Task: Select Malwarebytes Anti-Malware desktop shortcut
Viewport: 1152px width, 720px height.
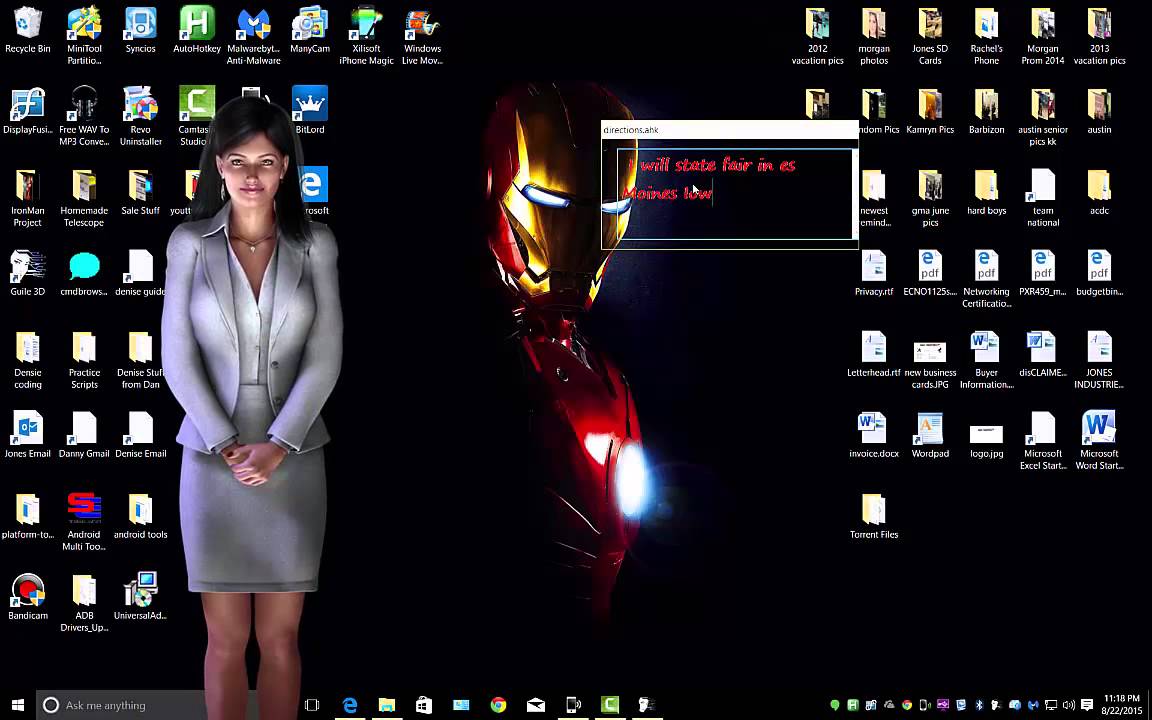Action: (x=253, y=35)
